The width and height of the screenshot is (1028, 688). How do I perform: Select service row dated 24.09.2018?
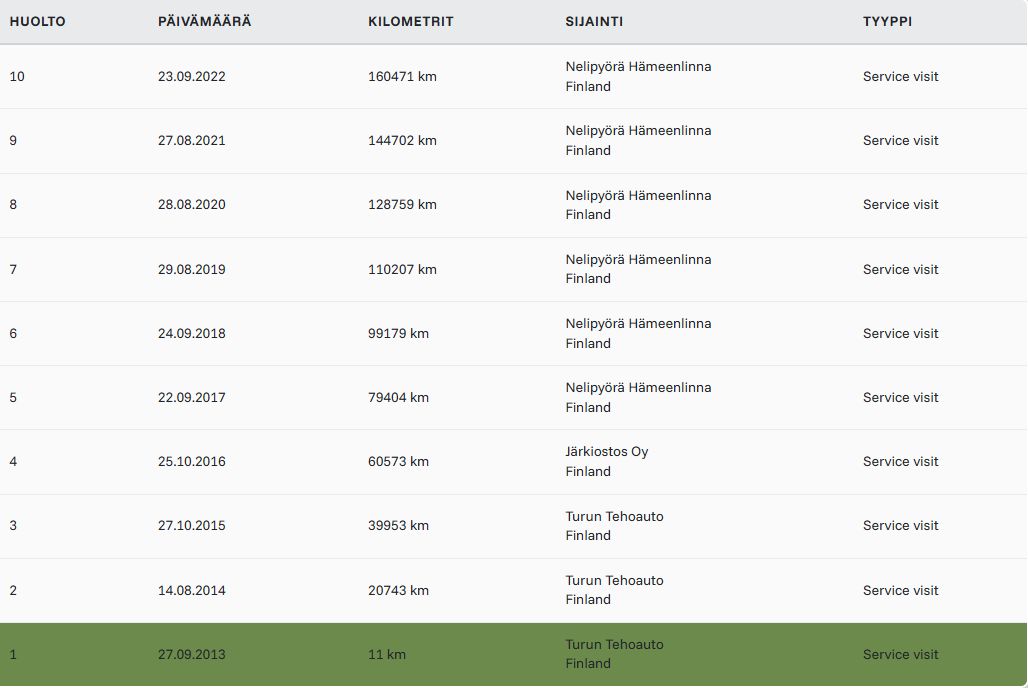click(x=513, y=334)
